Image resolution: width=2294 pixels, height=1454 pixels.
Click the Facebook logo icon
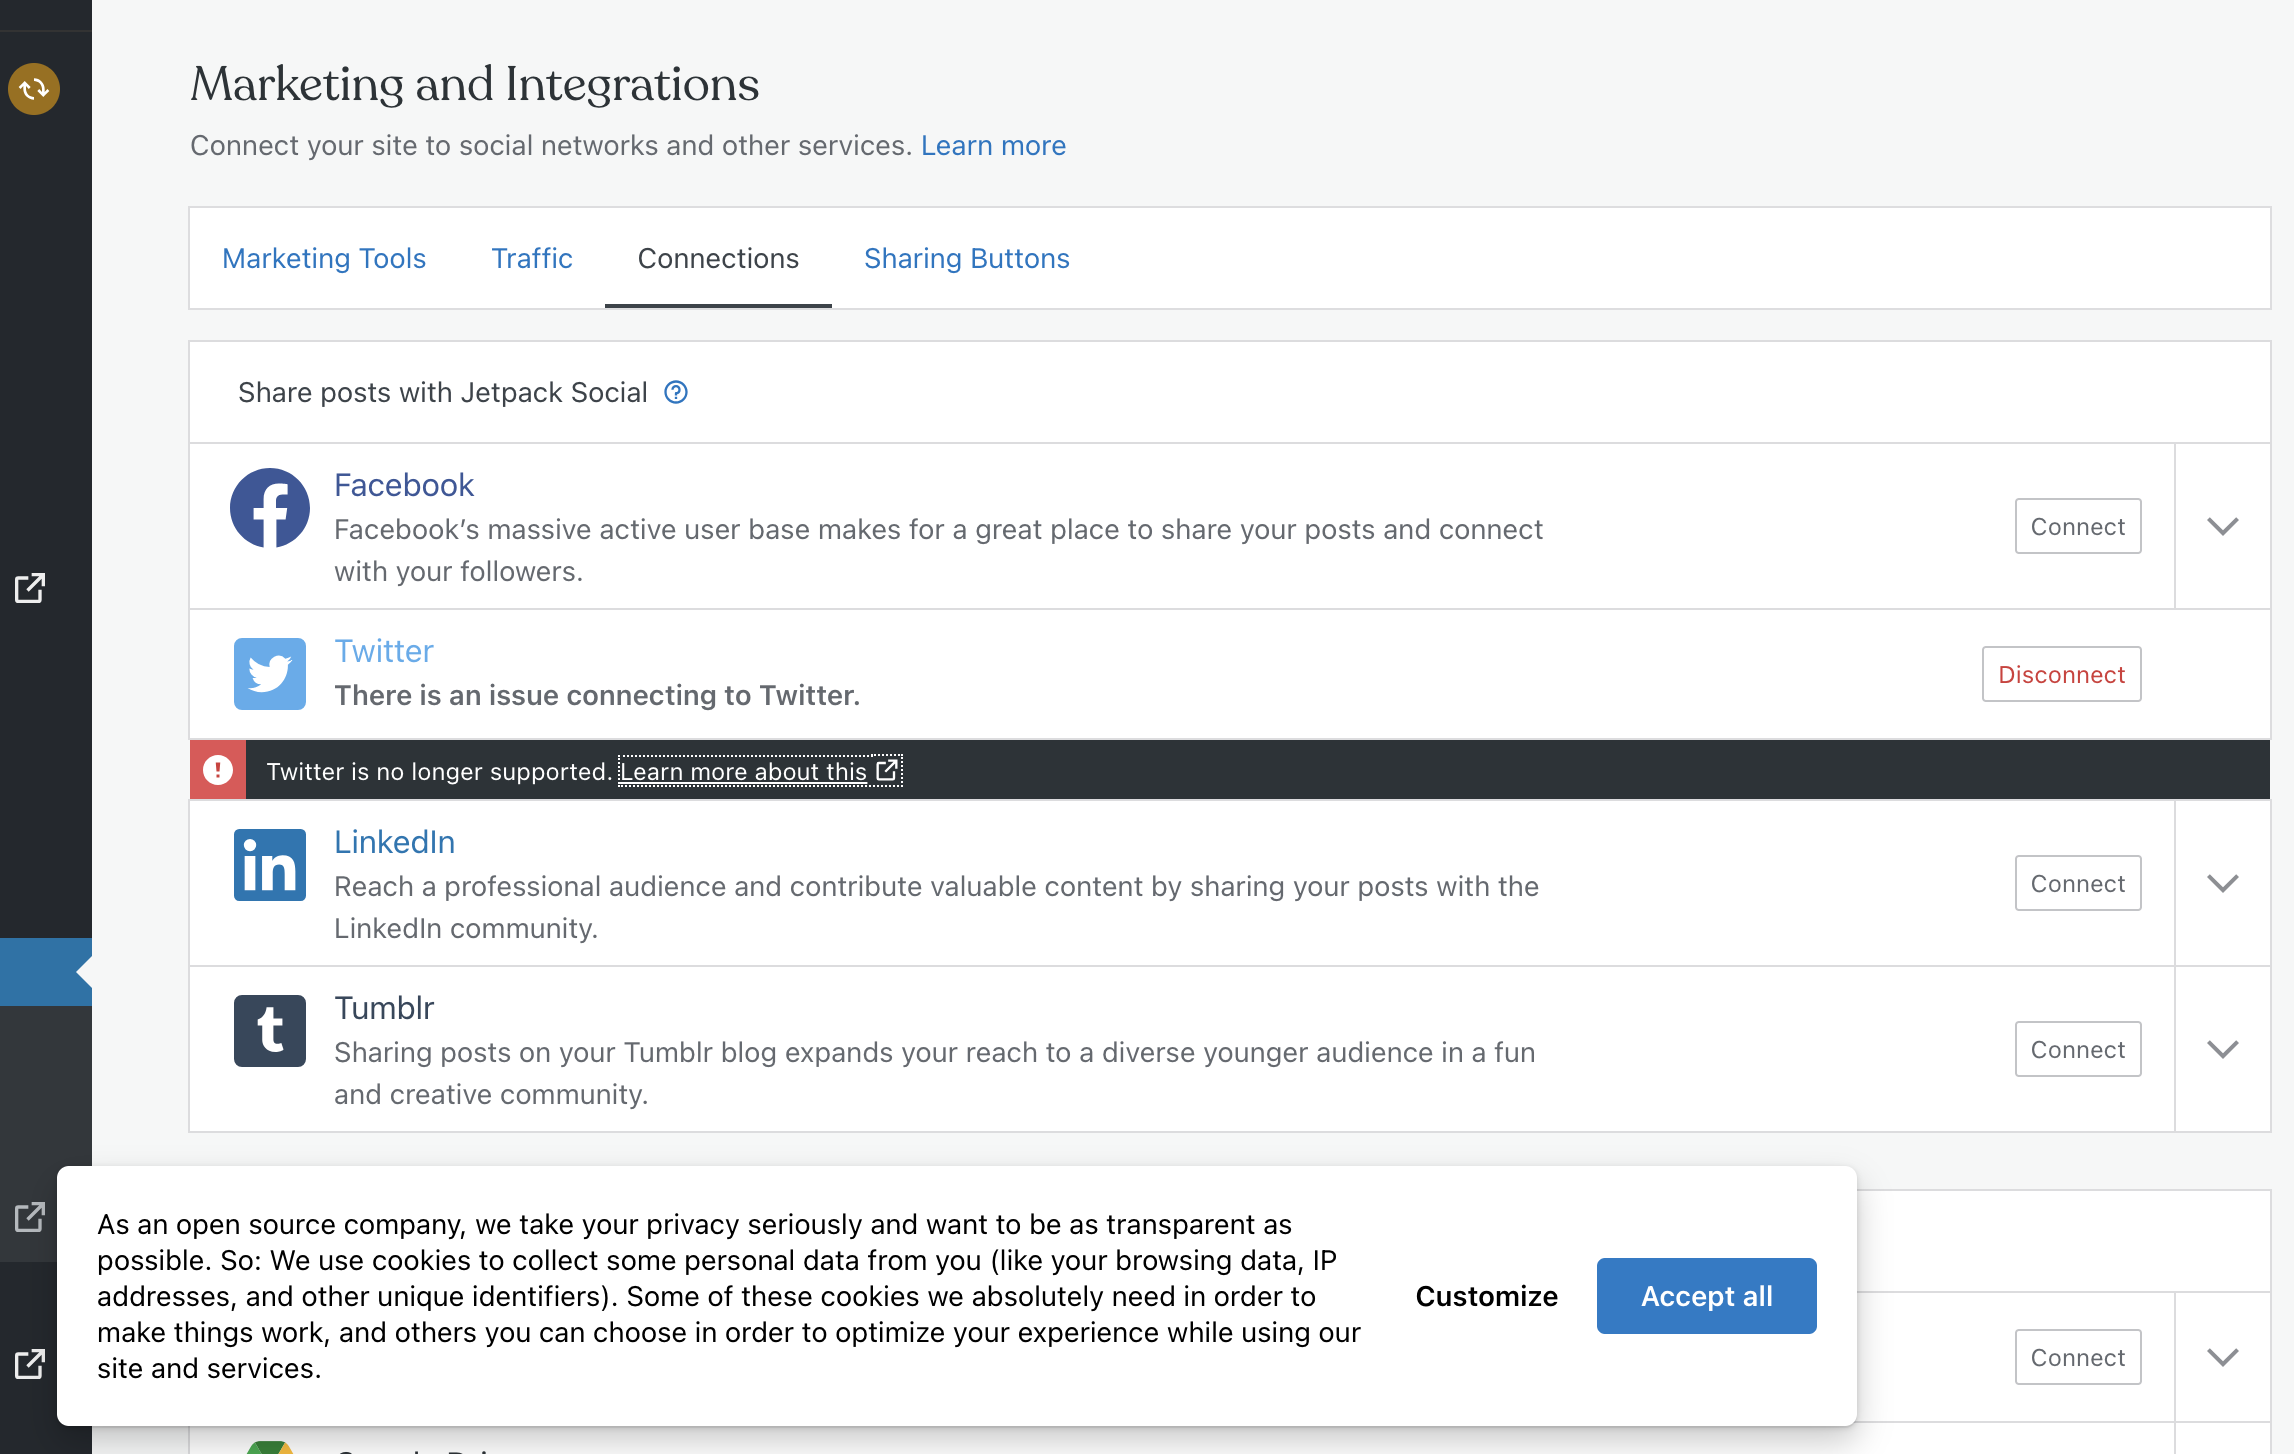[x=270, y=508]
